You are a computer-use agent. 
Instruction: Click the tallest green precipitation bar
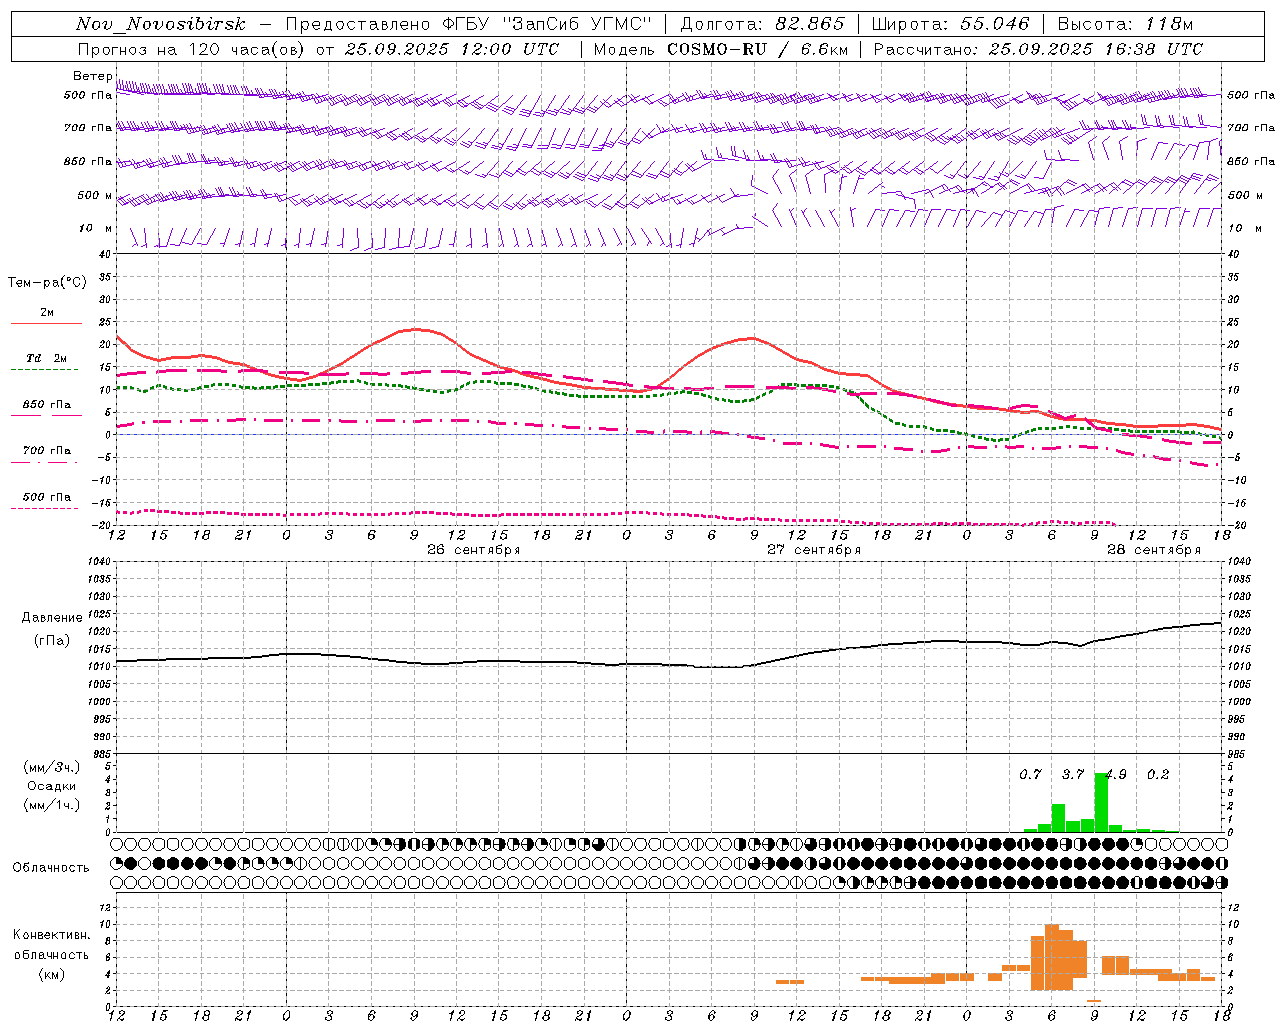tap(1101, 802)
